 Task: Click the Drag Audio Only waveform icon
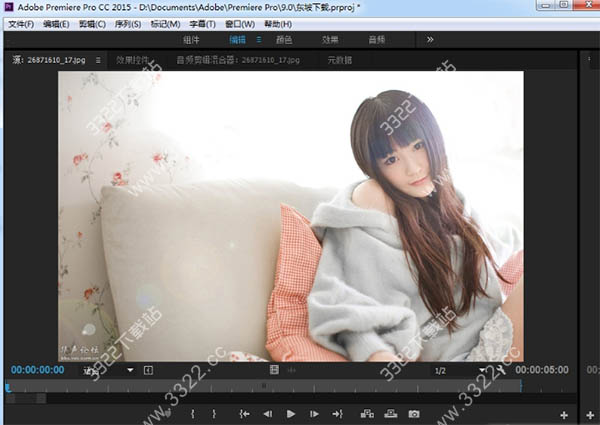click(292, 370)
